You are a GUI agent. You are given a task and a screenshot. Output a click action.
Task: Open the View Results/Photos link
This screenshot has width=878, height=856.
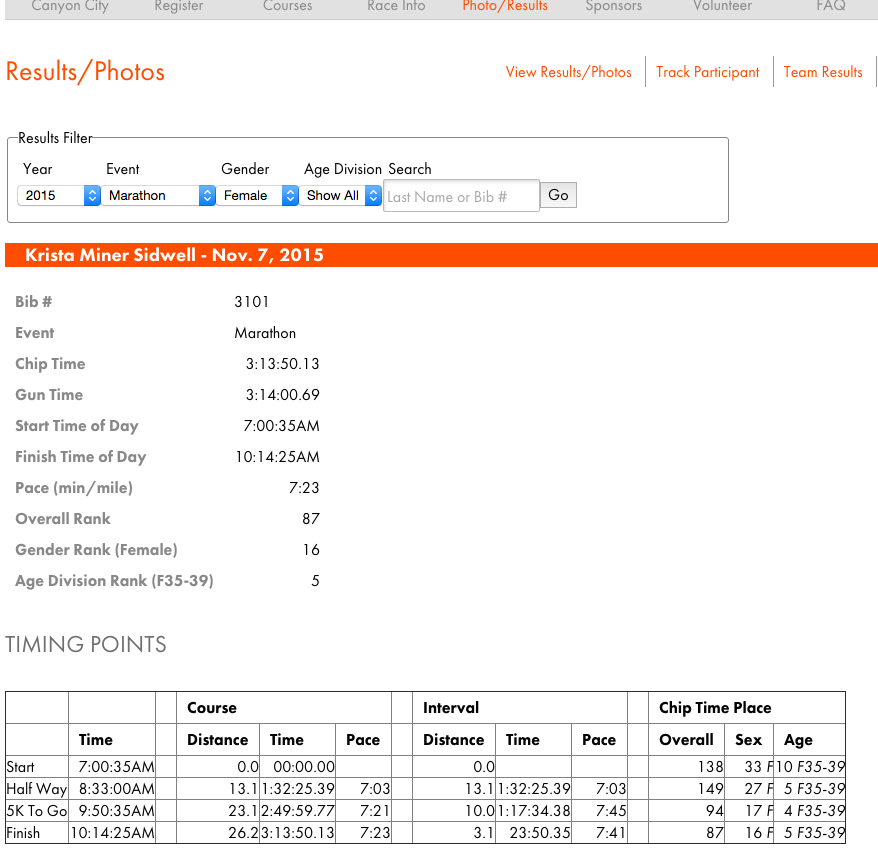tap(568, 72)
